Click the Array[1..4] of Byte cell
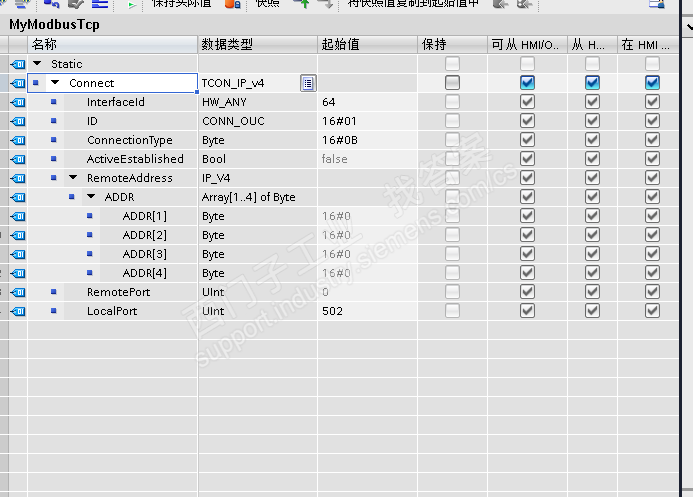Viewport: 693px width, 497px height. [x=258, y=197]
